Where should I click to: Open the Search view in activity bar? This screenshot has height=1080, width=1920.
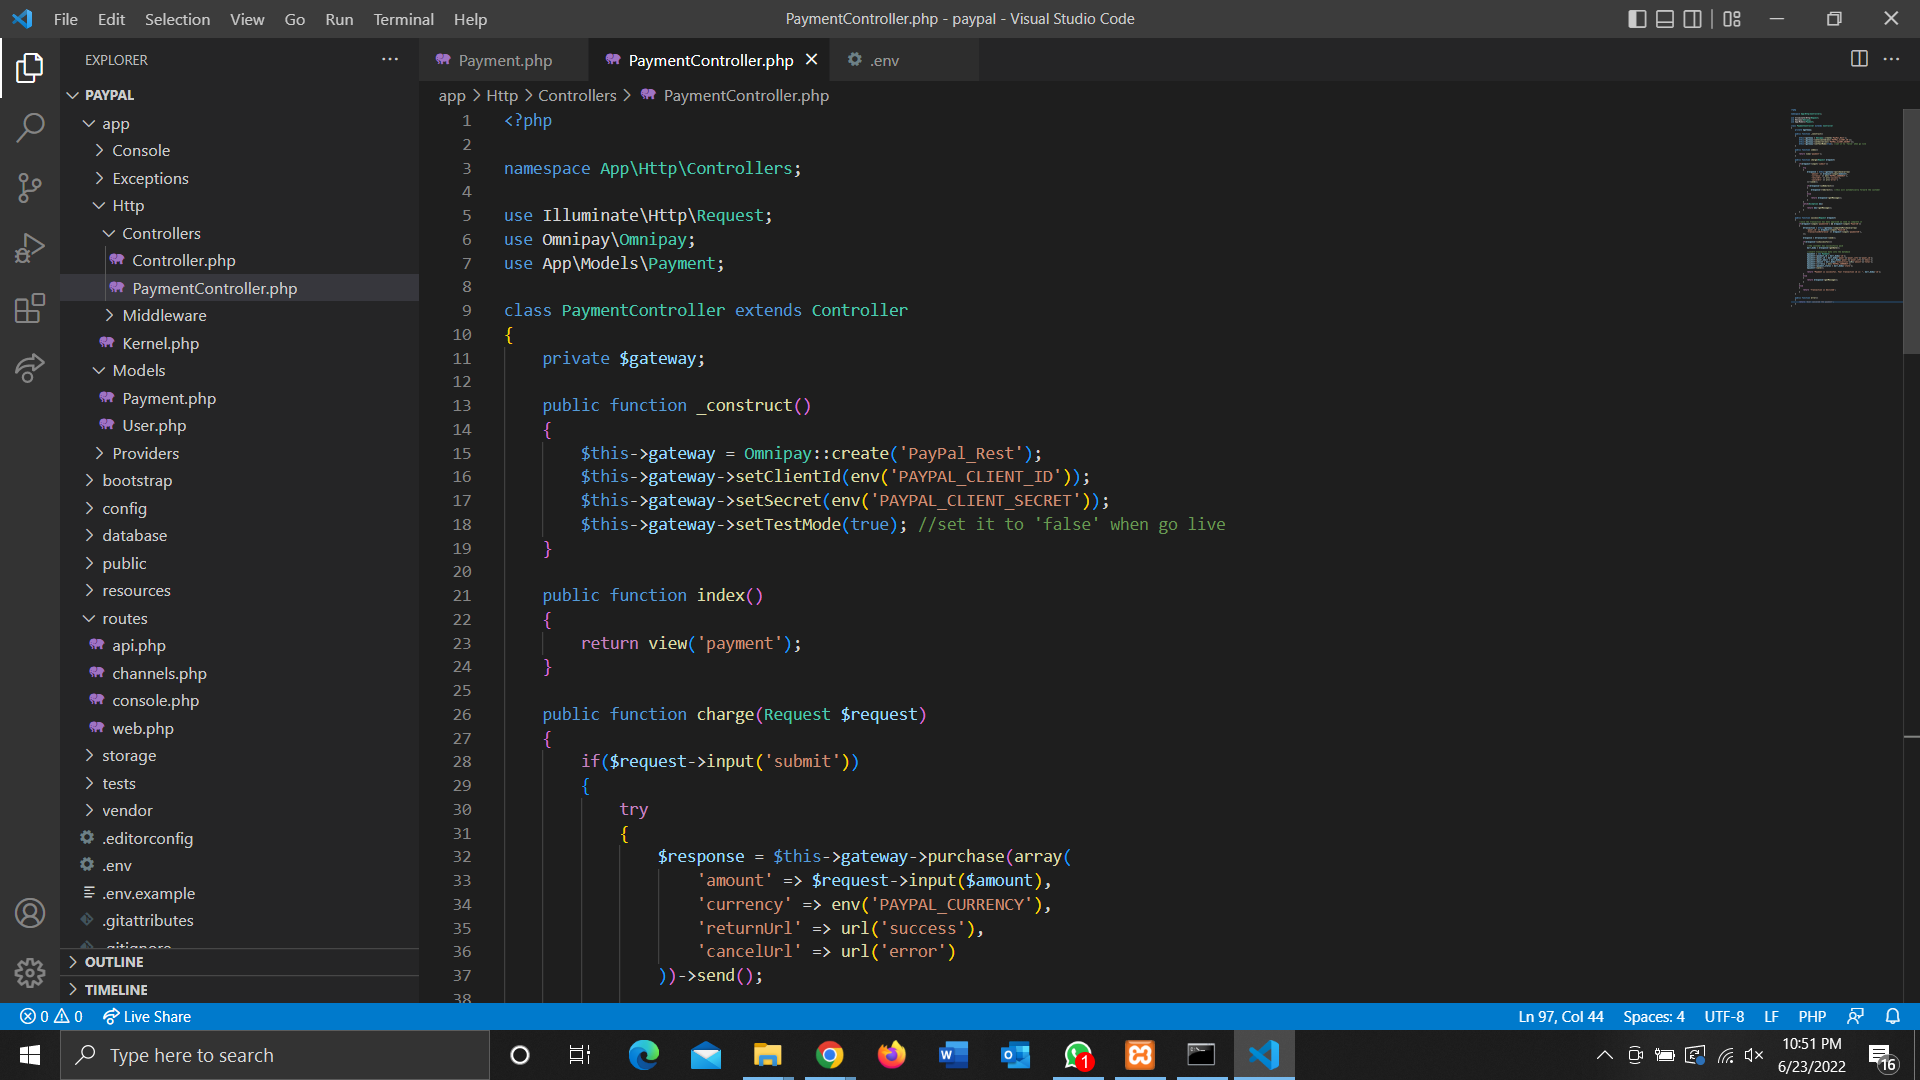pos(30,128)
